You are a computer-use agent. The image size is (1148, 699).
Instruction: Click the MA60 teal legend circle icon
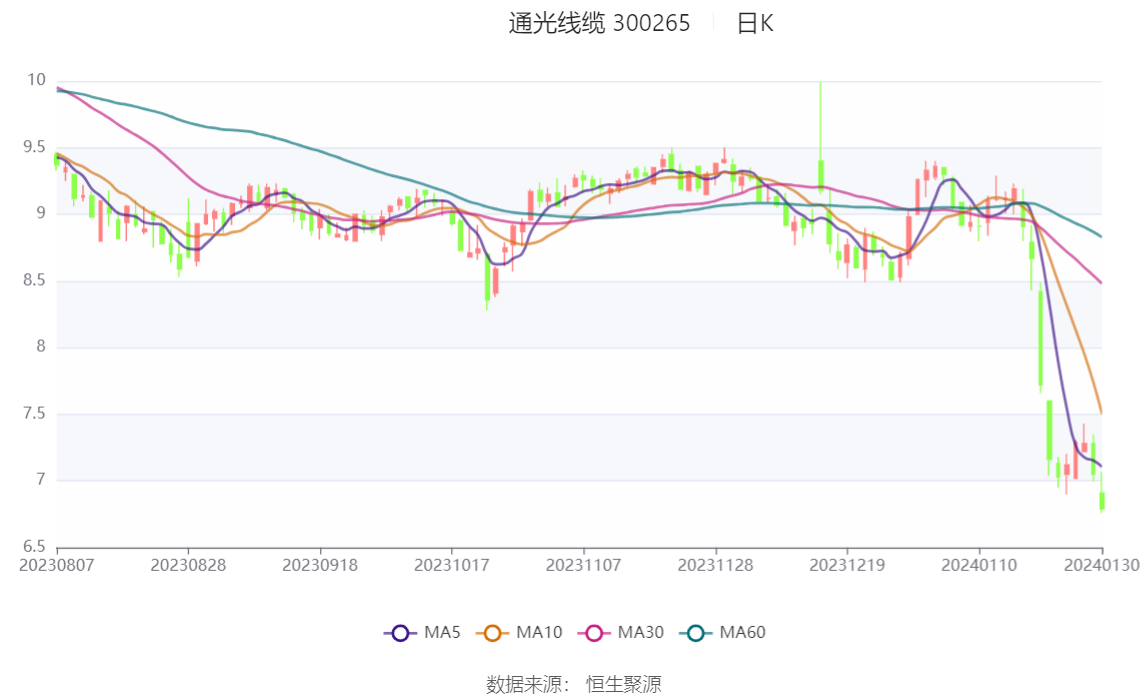(696, 633)
